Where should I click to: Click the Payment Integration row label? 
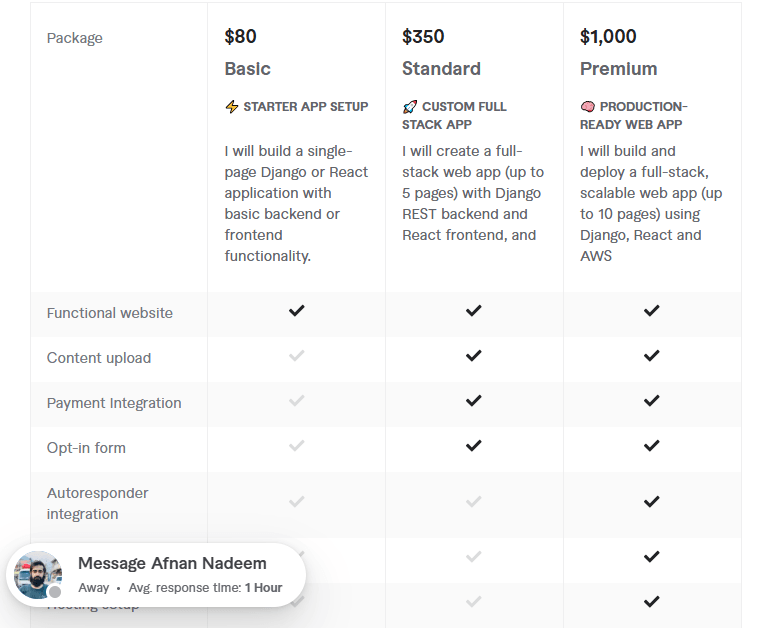(x=114, y=403)
